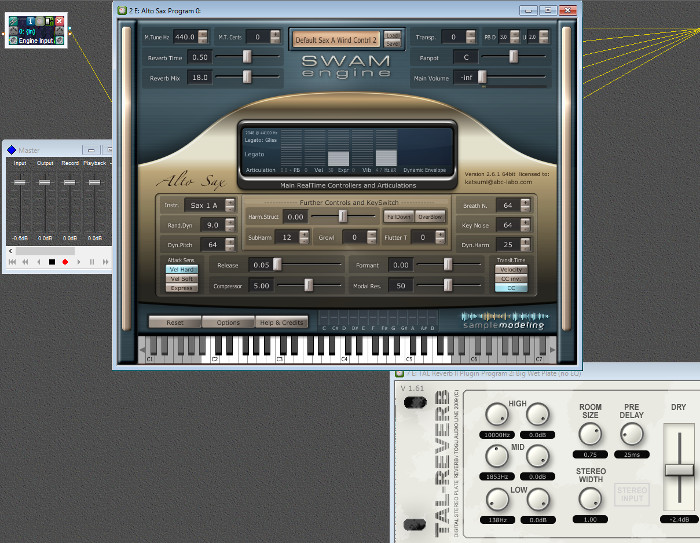Select Velocity transition time mode
700x543 pixels.
511,269
